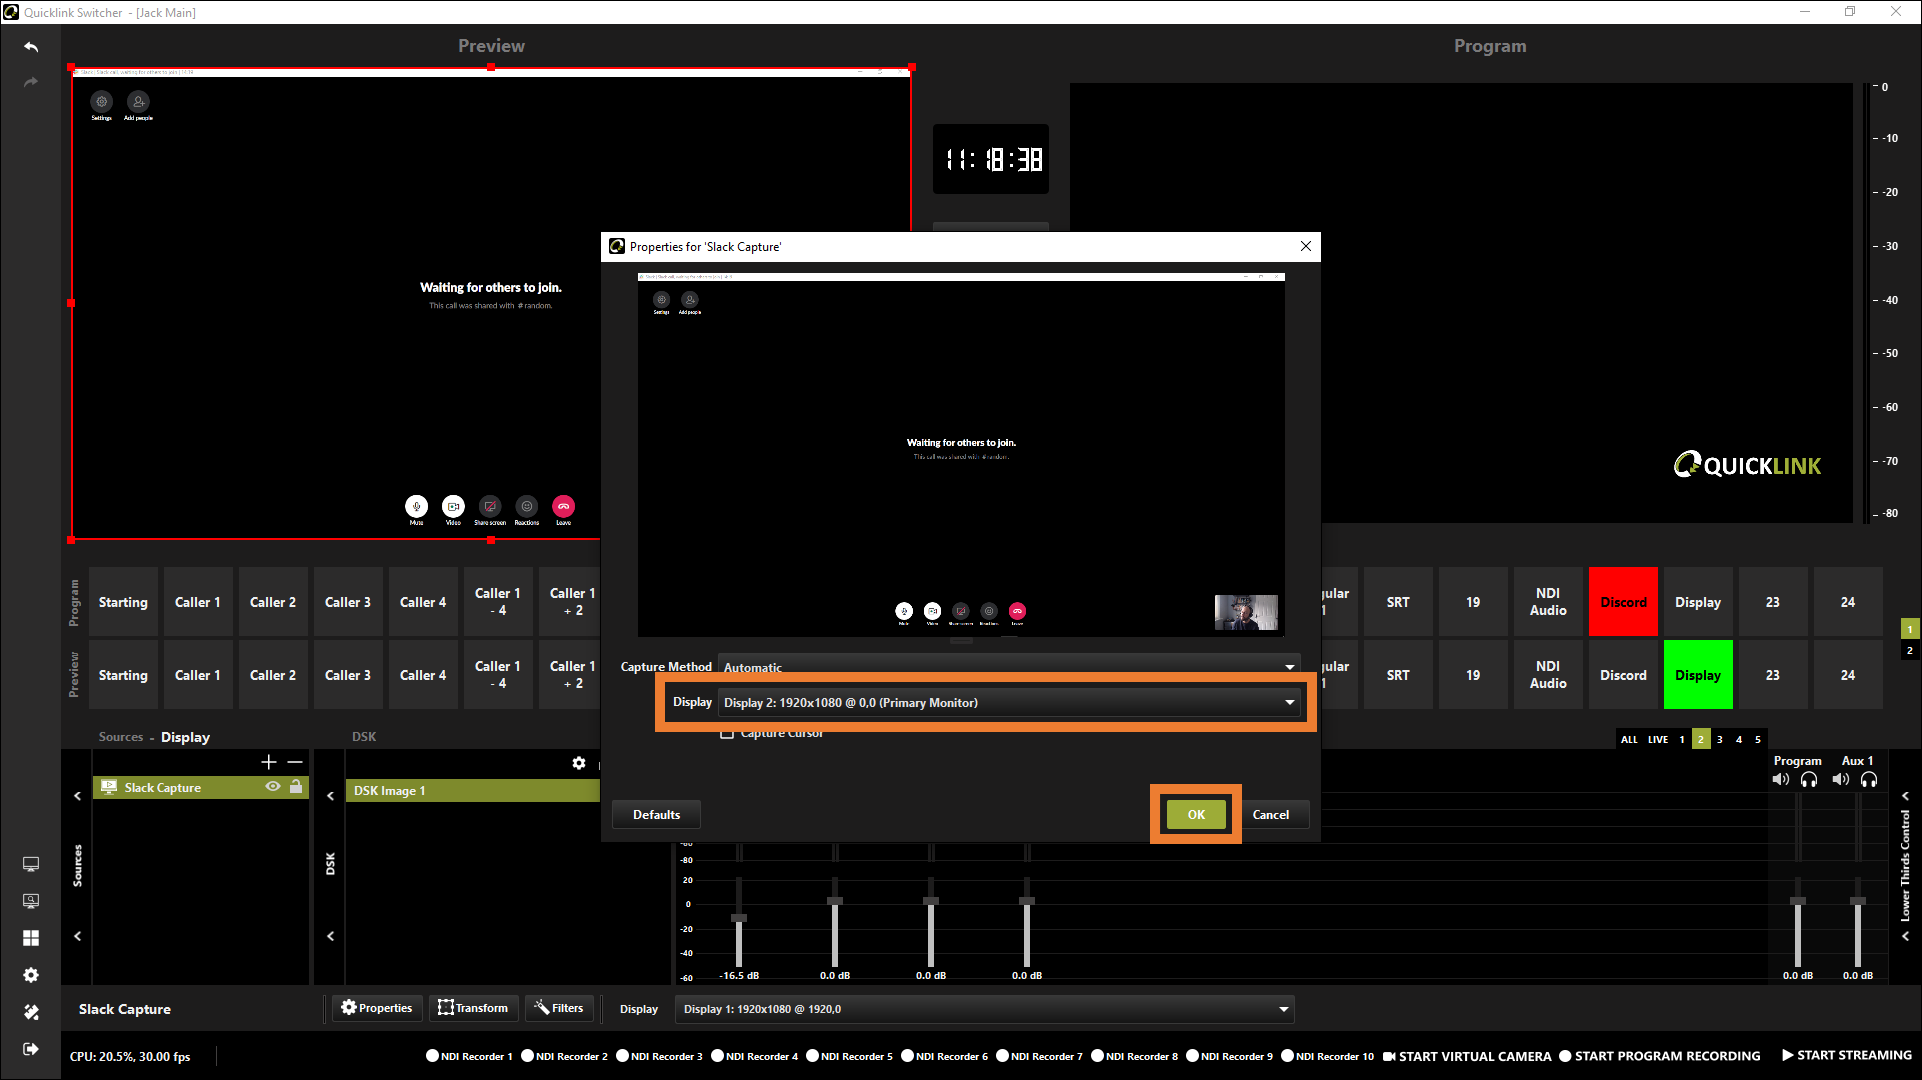Enable the Capture Cursor checkbox

727,733
